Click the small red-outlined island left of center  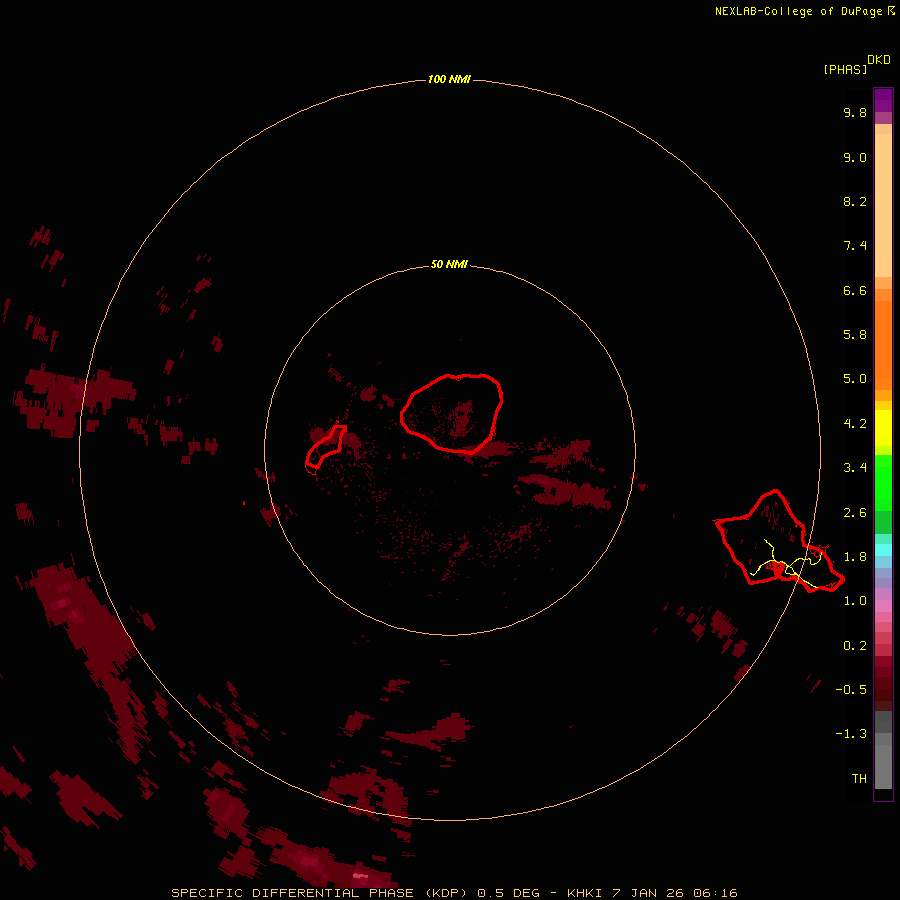click(x=325, y=446)
